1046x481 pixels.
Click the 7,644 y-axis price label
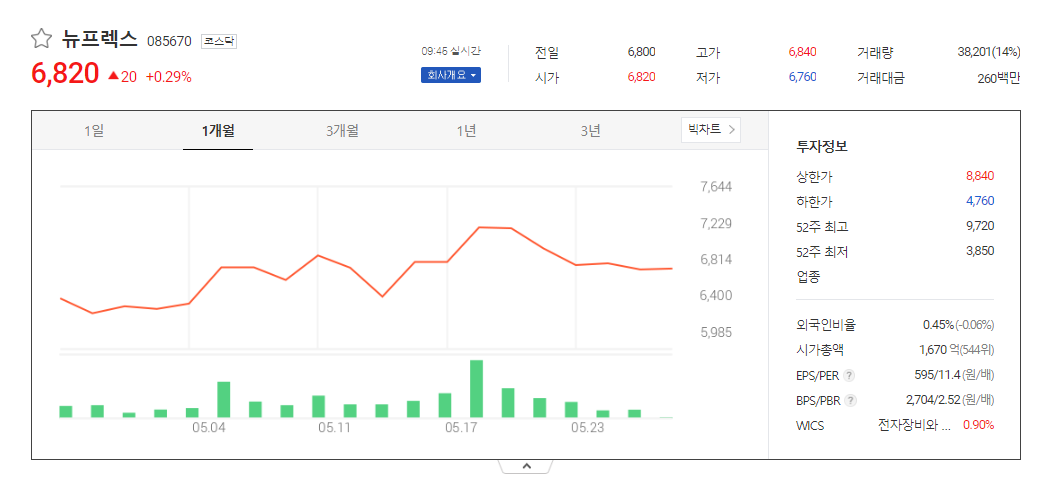[x=716, y=186]
